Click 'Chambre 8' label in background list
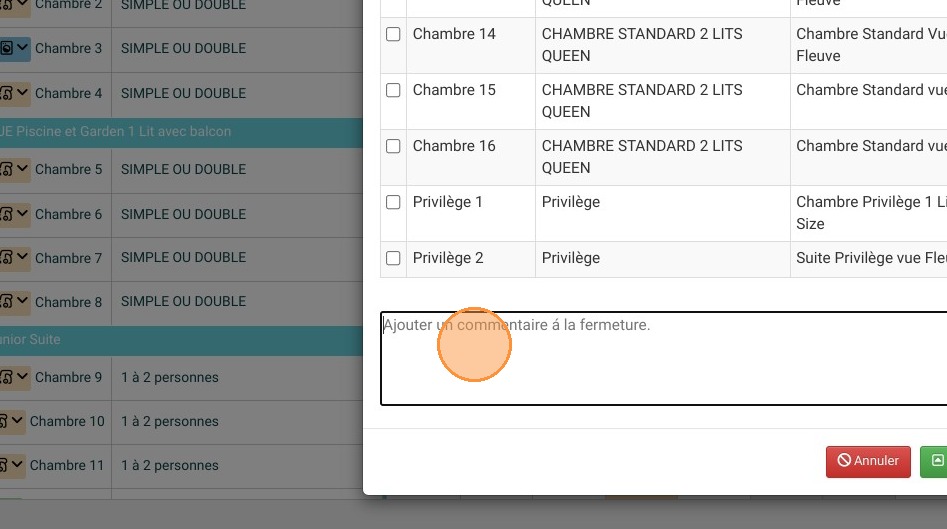 point(68,302)
